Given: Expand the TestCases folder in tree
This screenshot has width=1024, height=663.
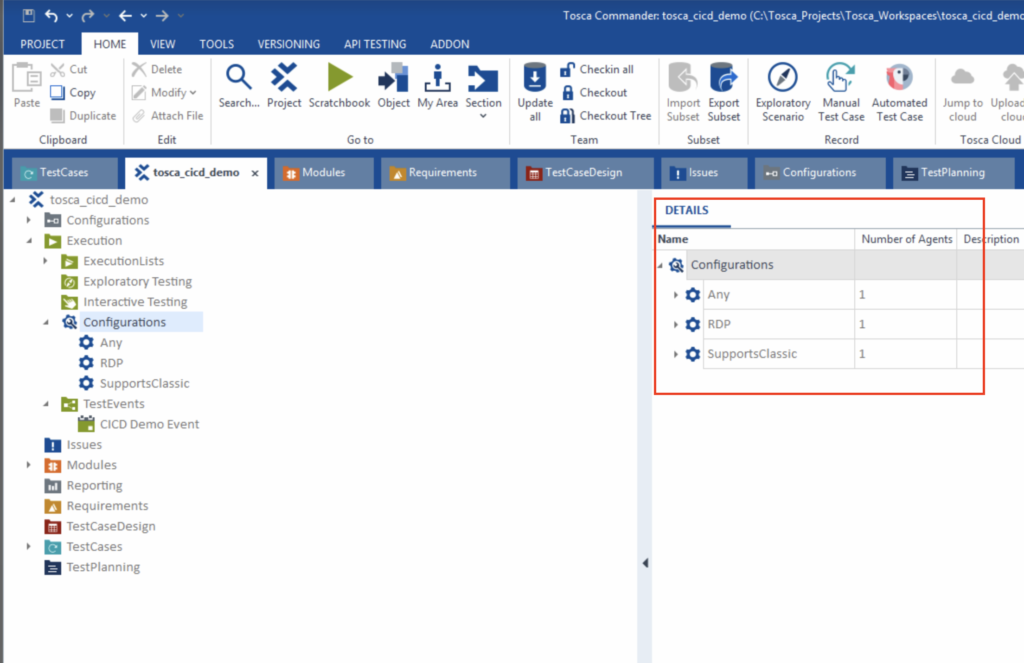Looking at the screenshot, I should pyautogui.click(x=29, y=547).
